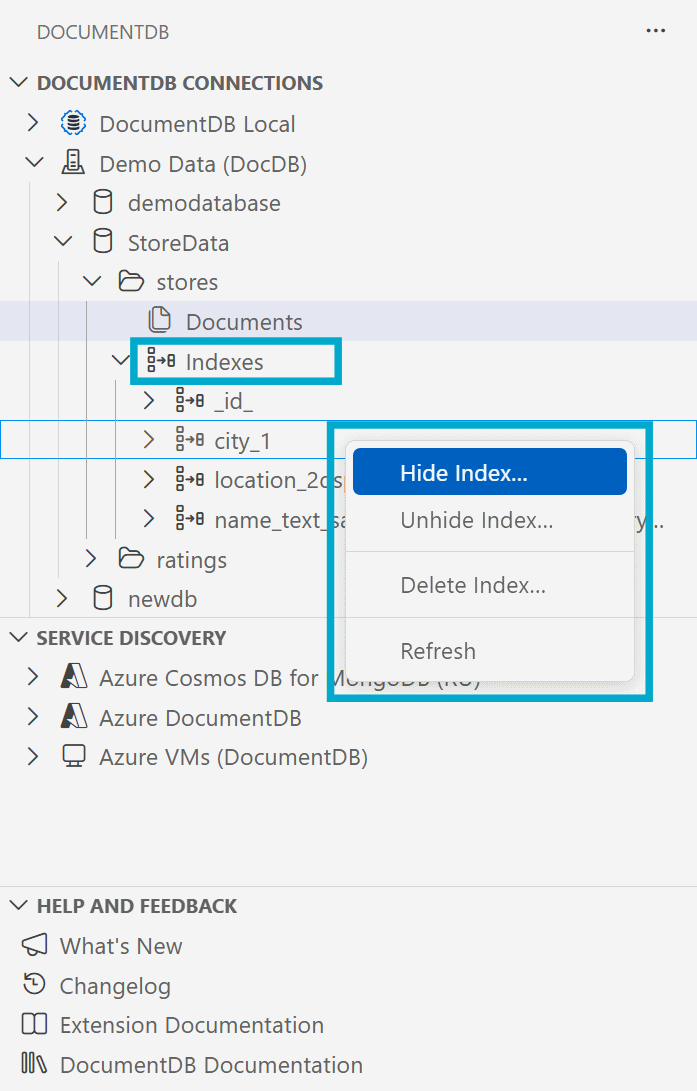
Task: Click the DocumentDB Local connection icon
Action: coord(73,122)
